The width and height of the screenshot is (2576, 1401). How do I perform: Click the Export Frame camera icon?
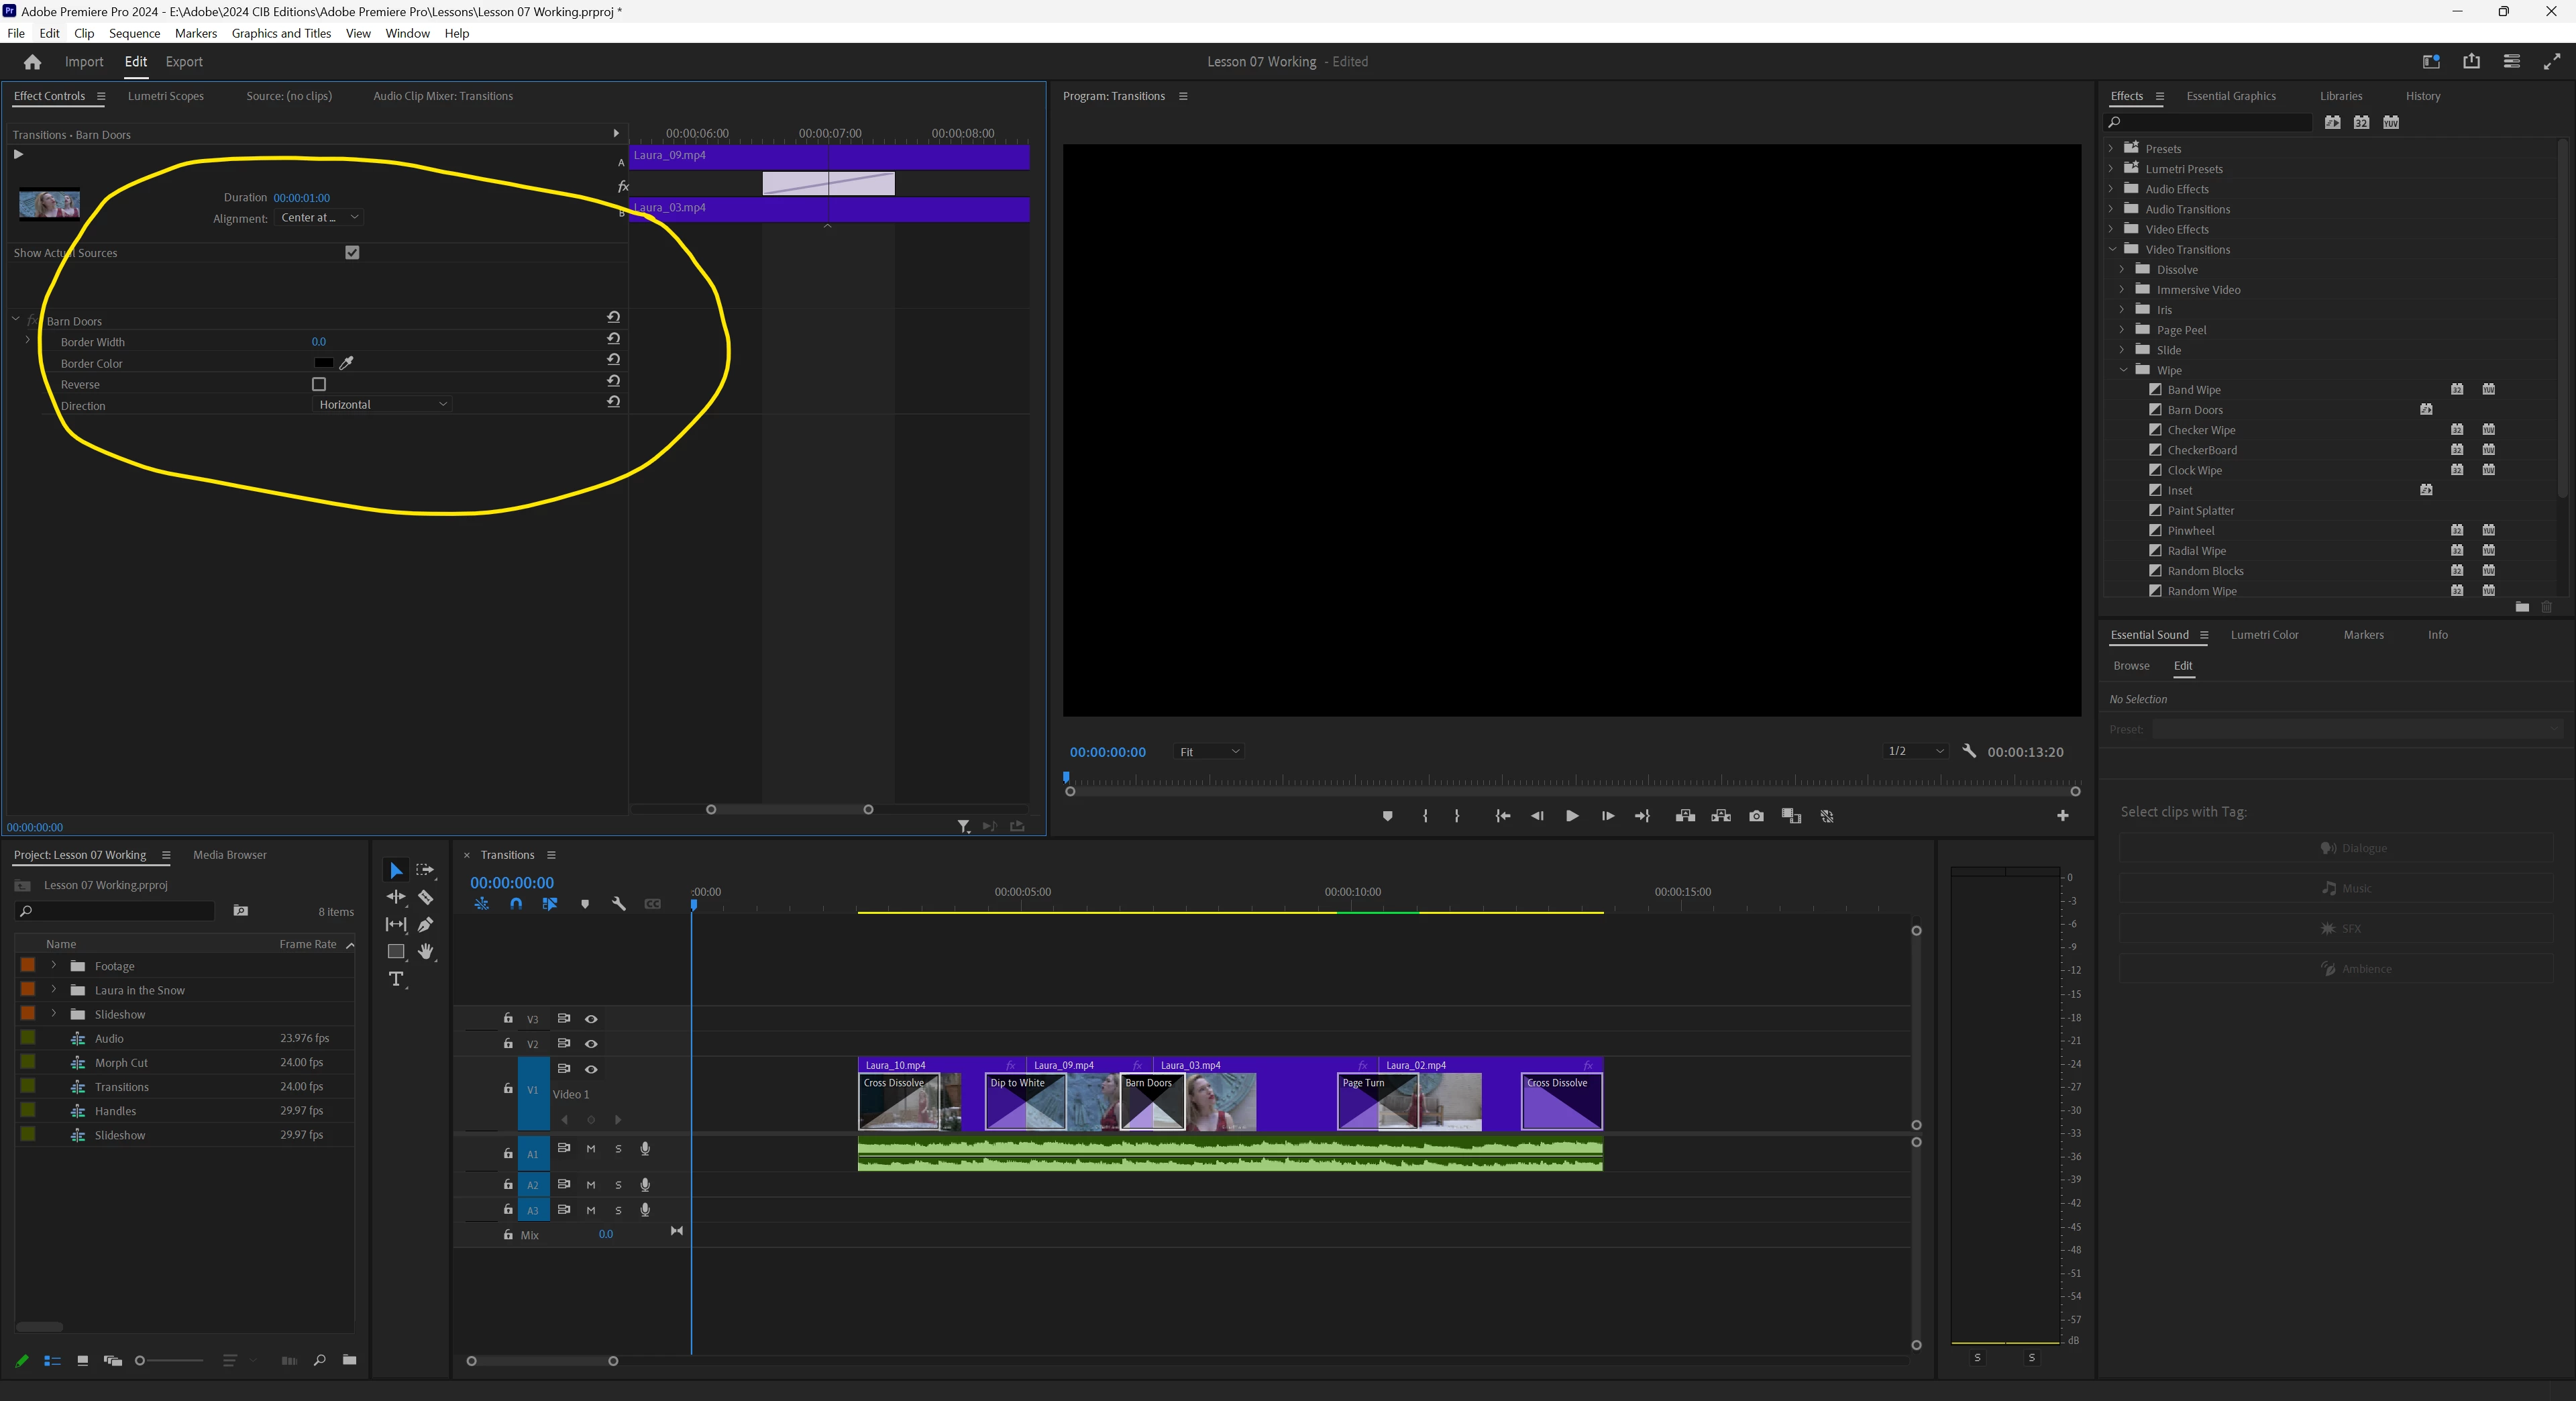click(1756, 816)
